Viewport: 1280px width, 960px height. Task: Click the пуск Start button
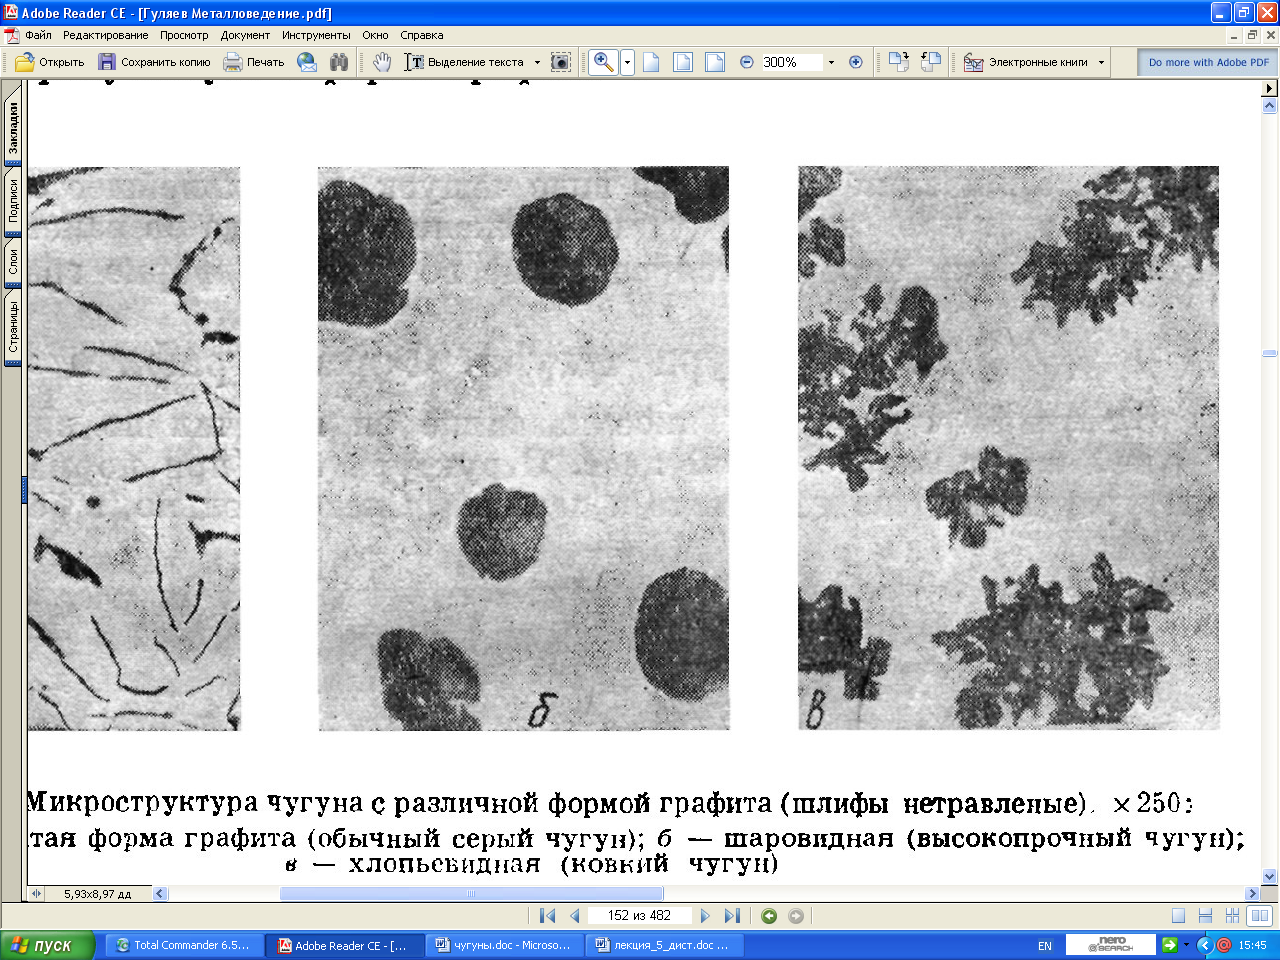pos(47,945)
